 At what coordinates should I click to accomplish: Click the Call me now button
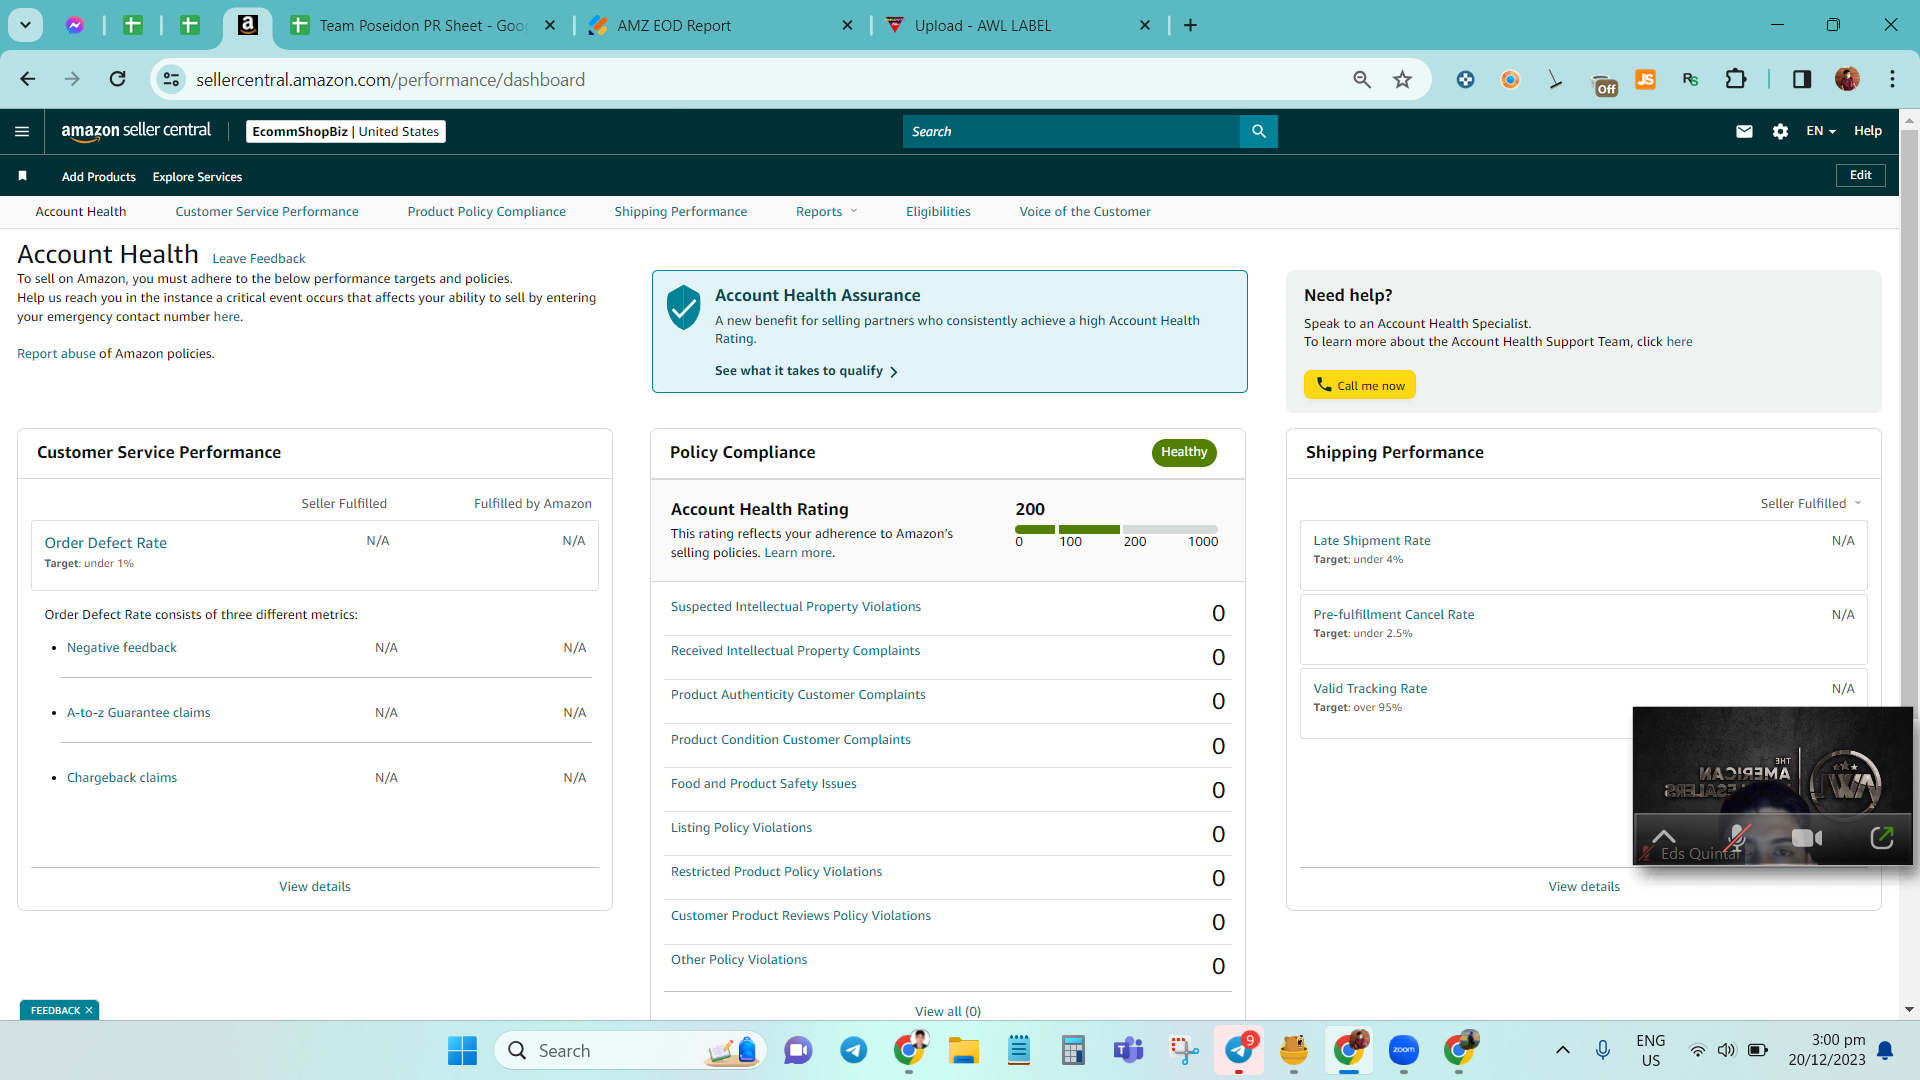coord(1360,385)
